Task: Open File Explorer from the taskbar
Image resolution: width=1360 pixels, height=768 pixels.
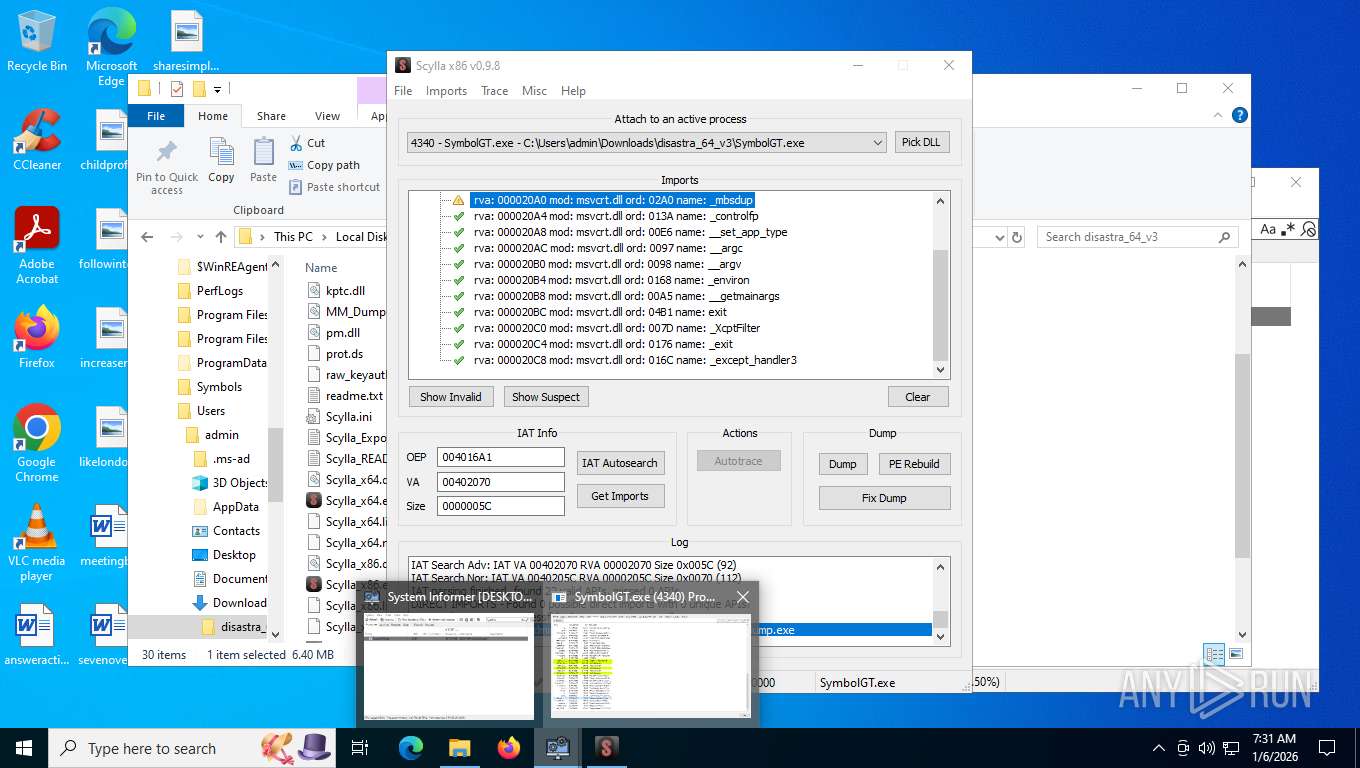Action: 460,748
